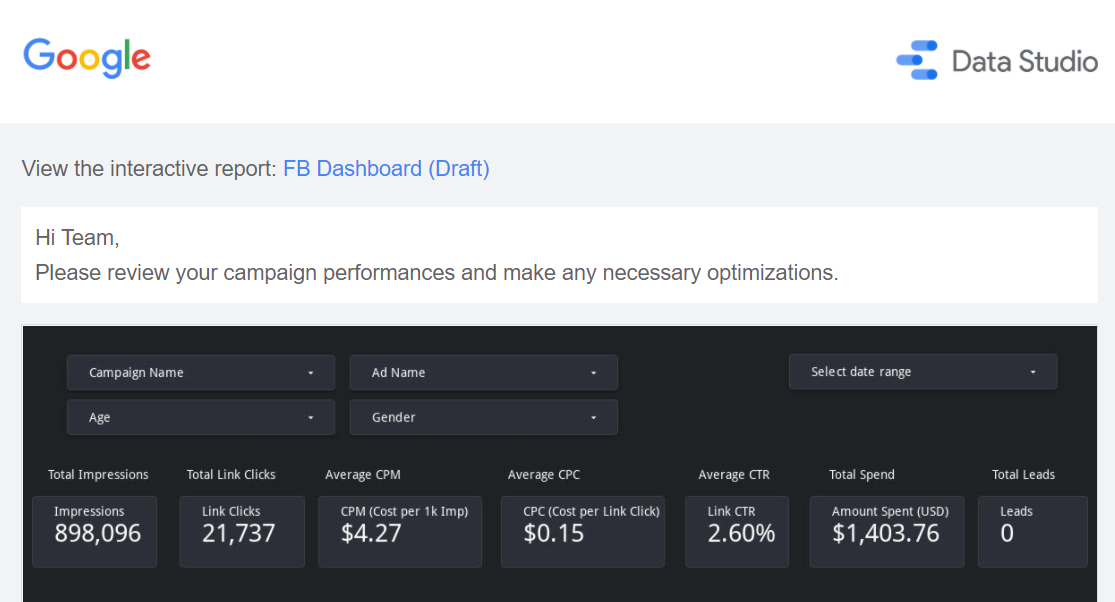Click the Ad Name dropdown arrow
Image resolution: width=1115 pixels, height=602 pixels.
coord(594,373)
